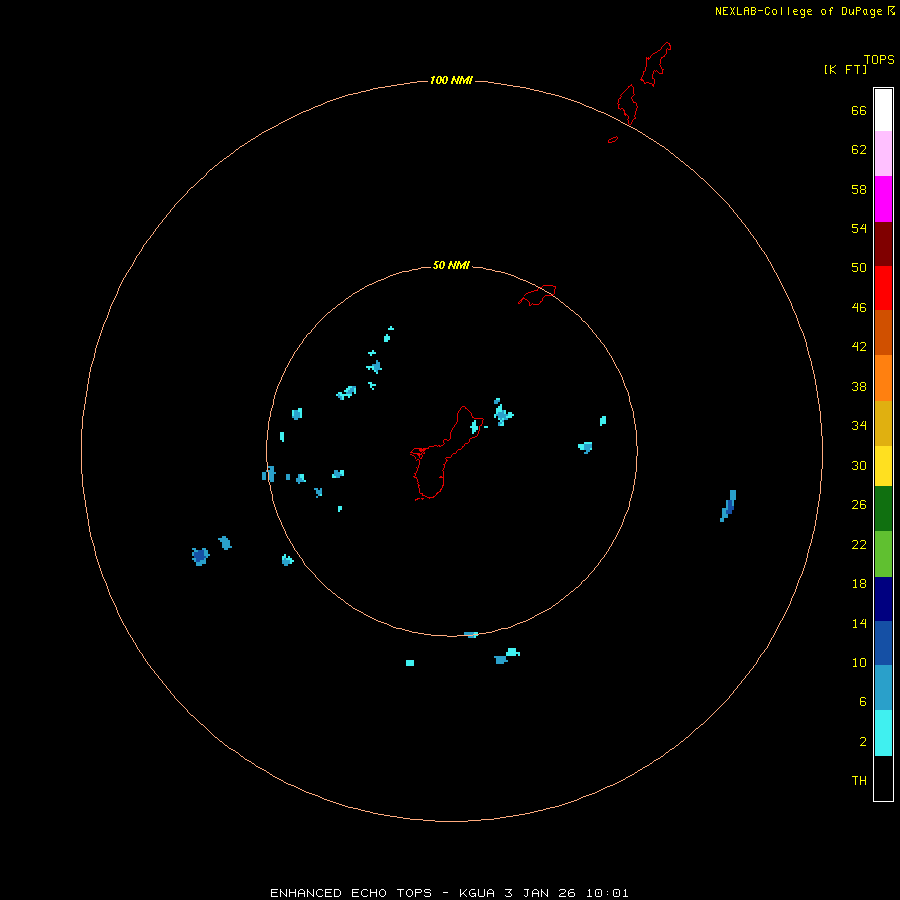Click the legend value 14
This screenshot has height=900, width=900.
click(859, 623)
